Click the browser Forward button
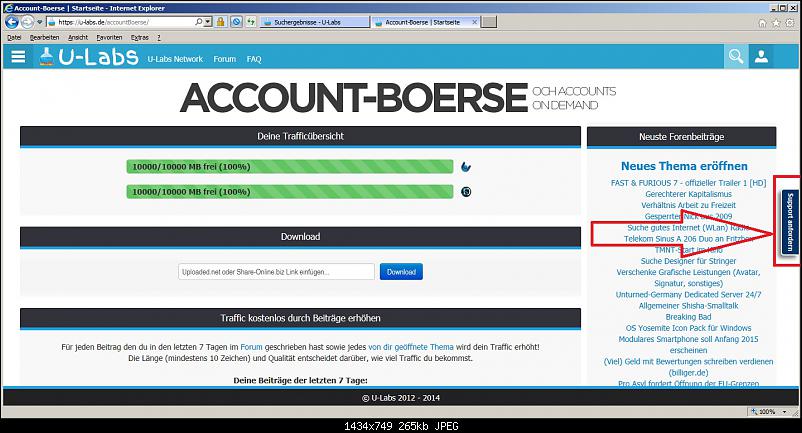Viewport: 802px width, 433px height. 27,22
